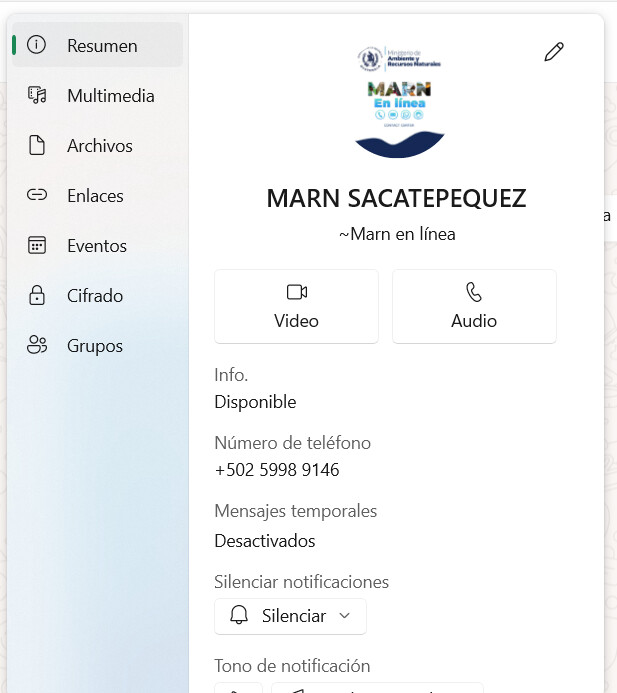Open the Silenciar notifications dropdown

(x=290, y=616)
